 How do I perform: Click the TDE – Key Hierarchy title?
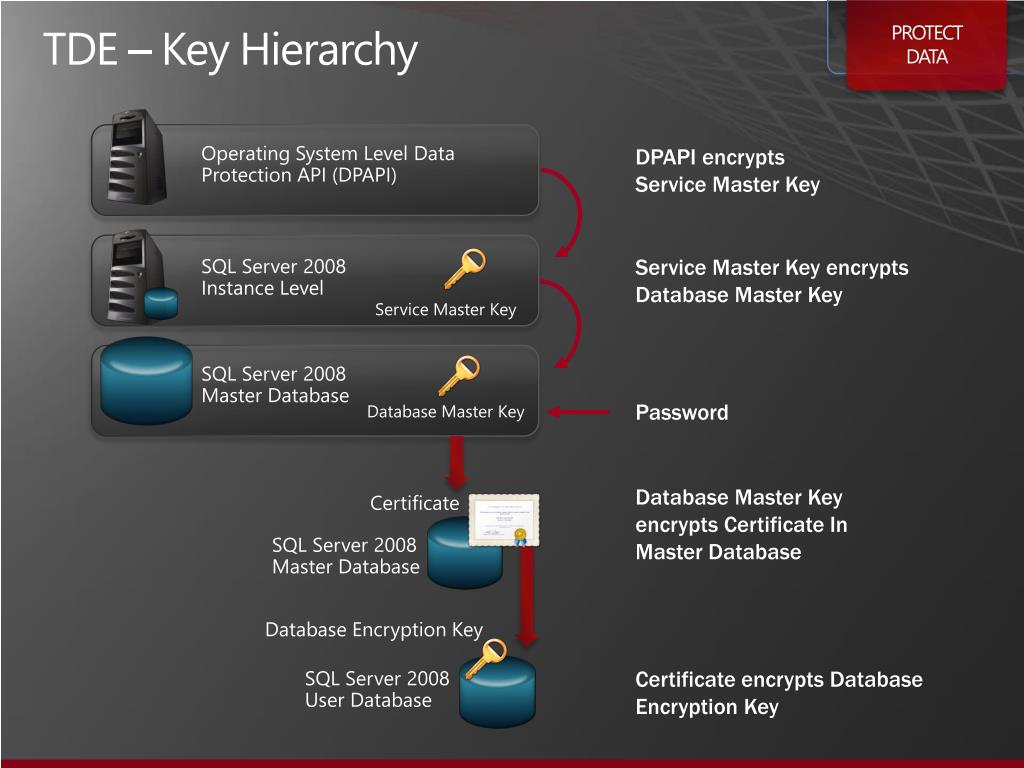pyautogui.click(x=231, y=50)
